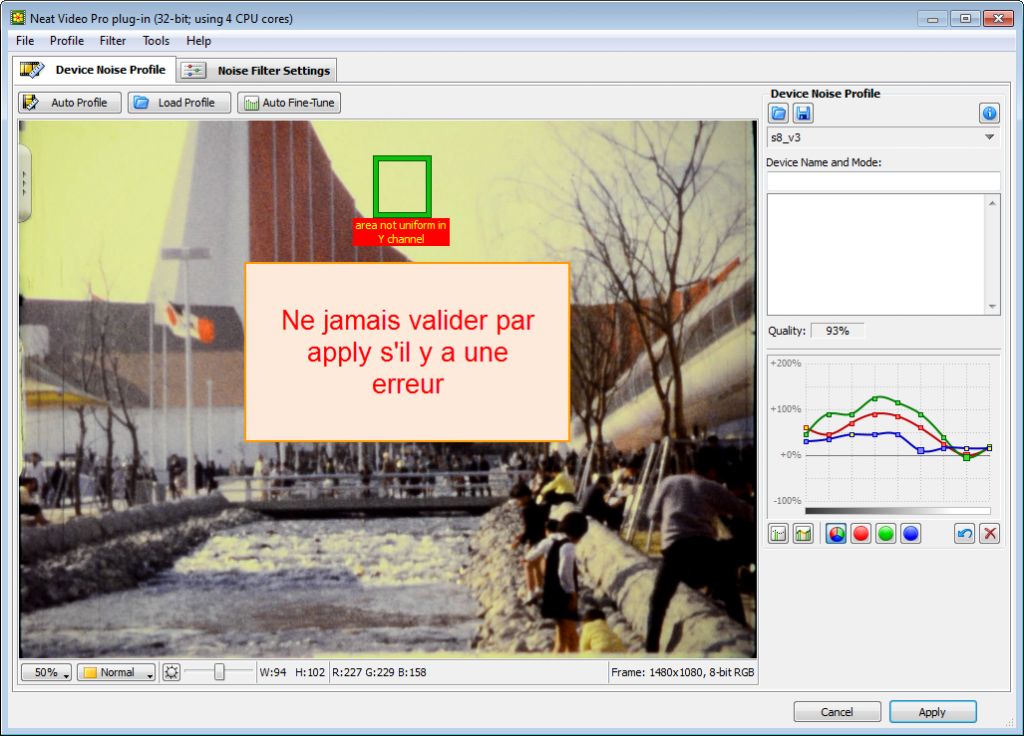
Task: Click the first noise graph mode icon
Action: coord(778,534)
